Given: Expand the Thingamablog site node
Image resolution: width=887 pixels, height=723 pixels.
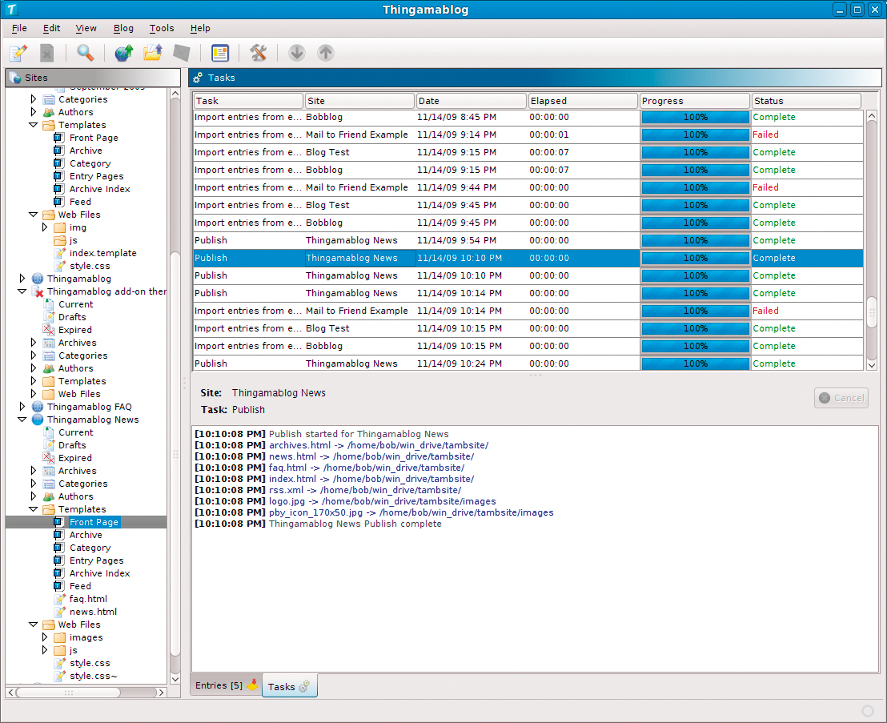Looking at the screenshot, I should point(22,278).
